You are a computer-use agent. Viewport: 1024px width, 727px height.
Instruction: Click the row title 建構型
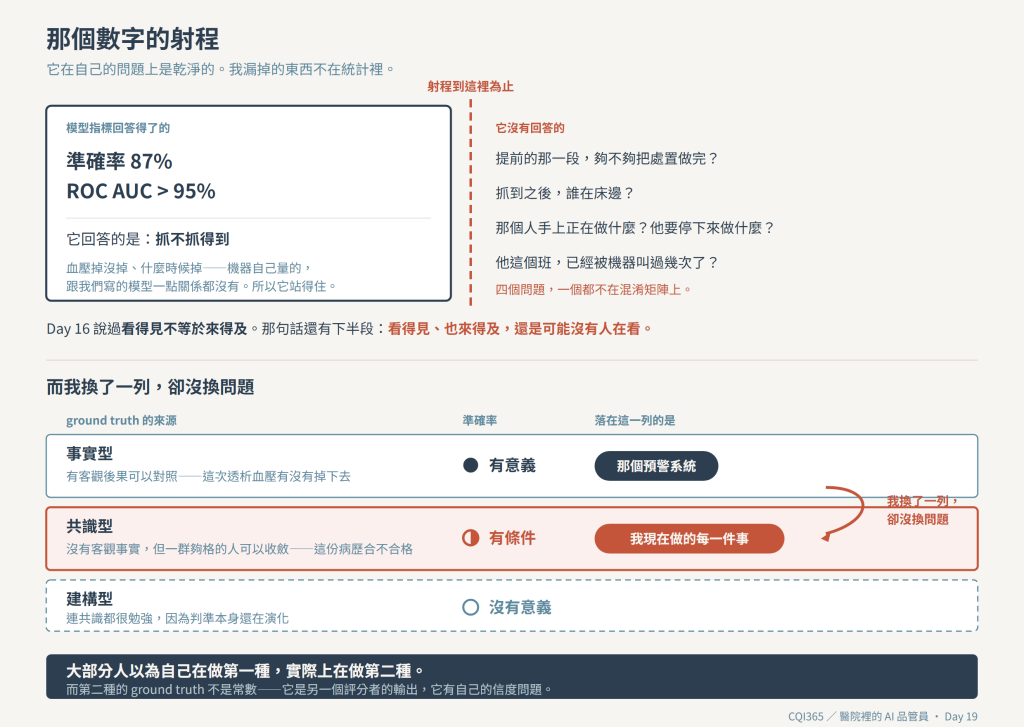click(89, 598)
